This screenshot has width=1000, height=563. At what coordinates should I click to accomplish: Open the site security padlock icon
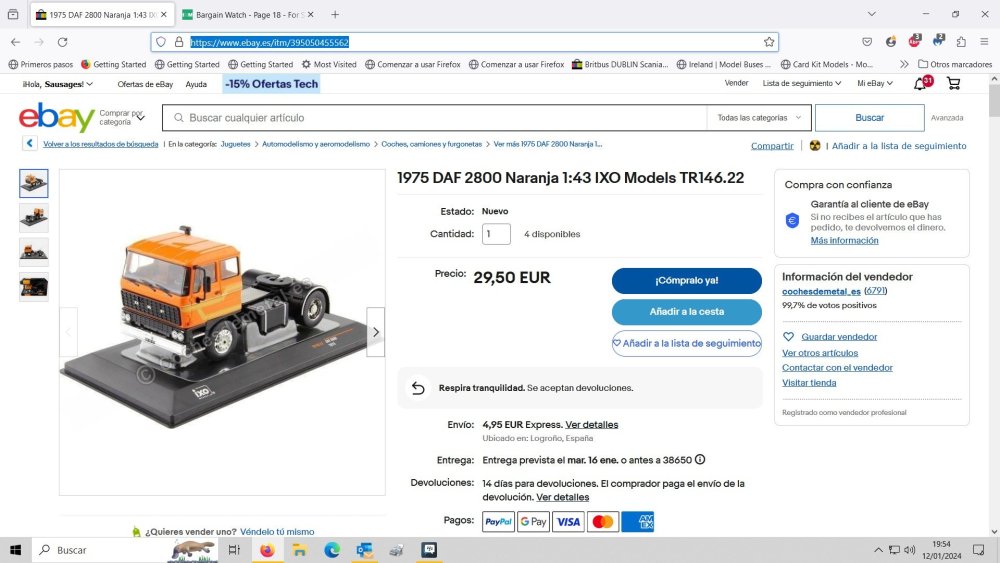[x=179, y=42]
